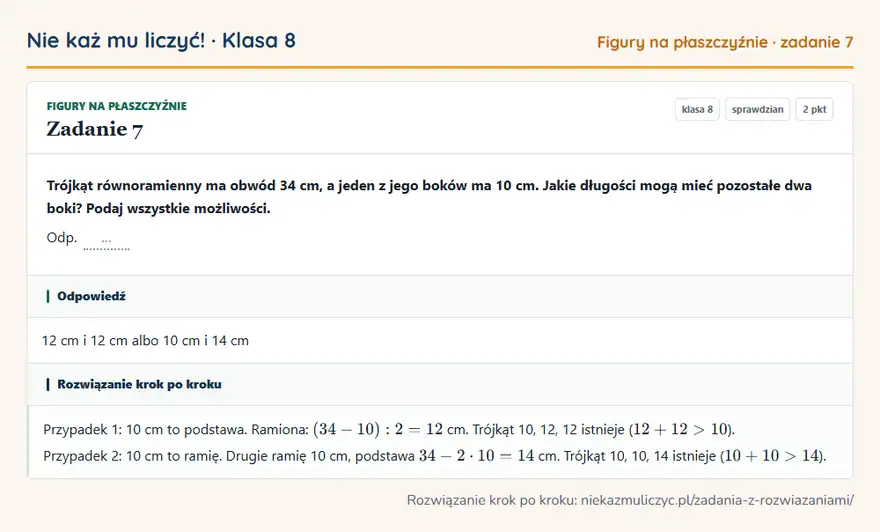Click the 'klasa 8' tag
The width and height of the screenshot is (880, 532).
(x=697, y=109)
